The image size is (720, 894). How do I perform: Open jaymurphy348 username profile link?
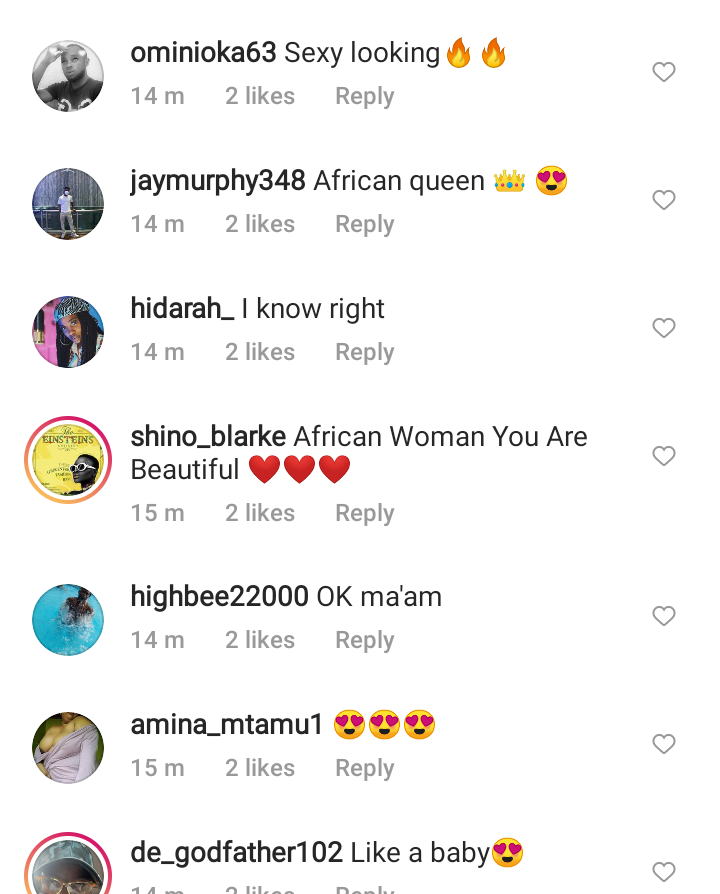[218, 181]
